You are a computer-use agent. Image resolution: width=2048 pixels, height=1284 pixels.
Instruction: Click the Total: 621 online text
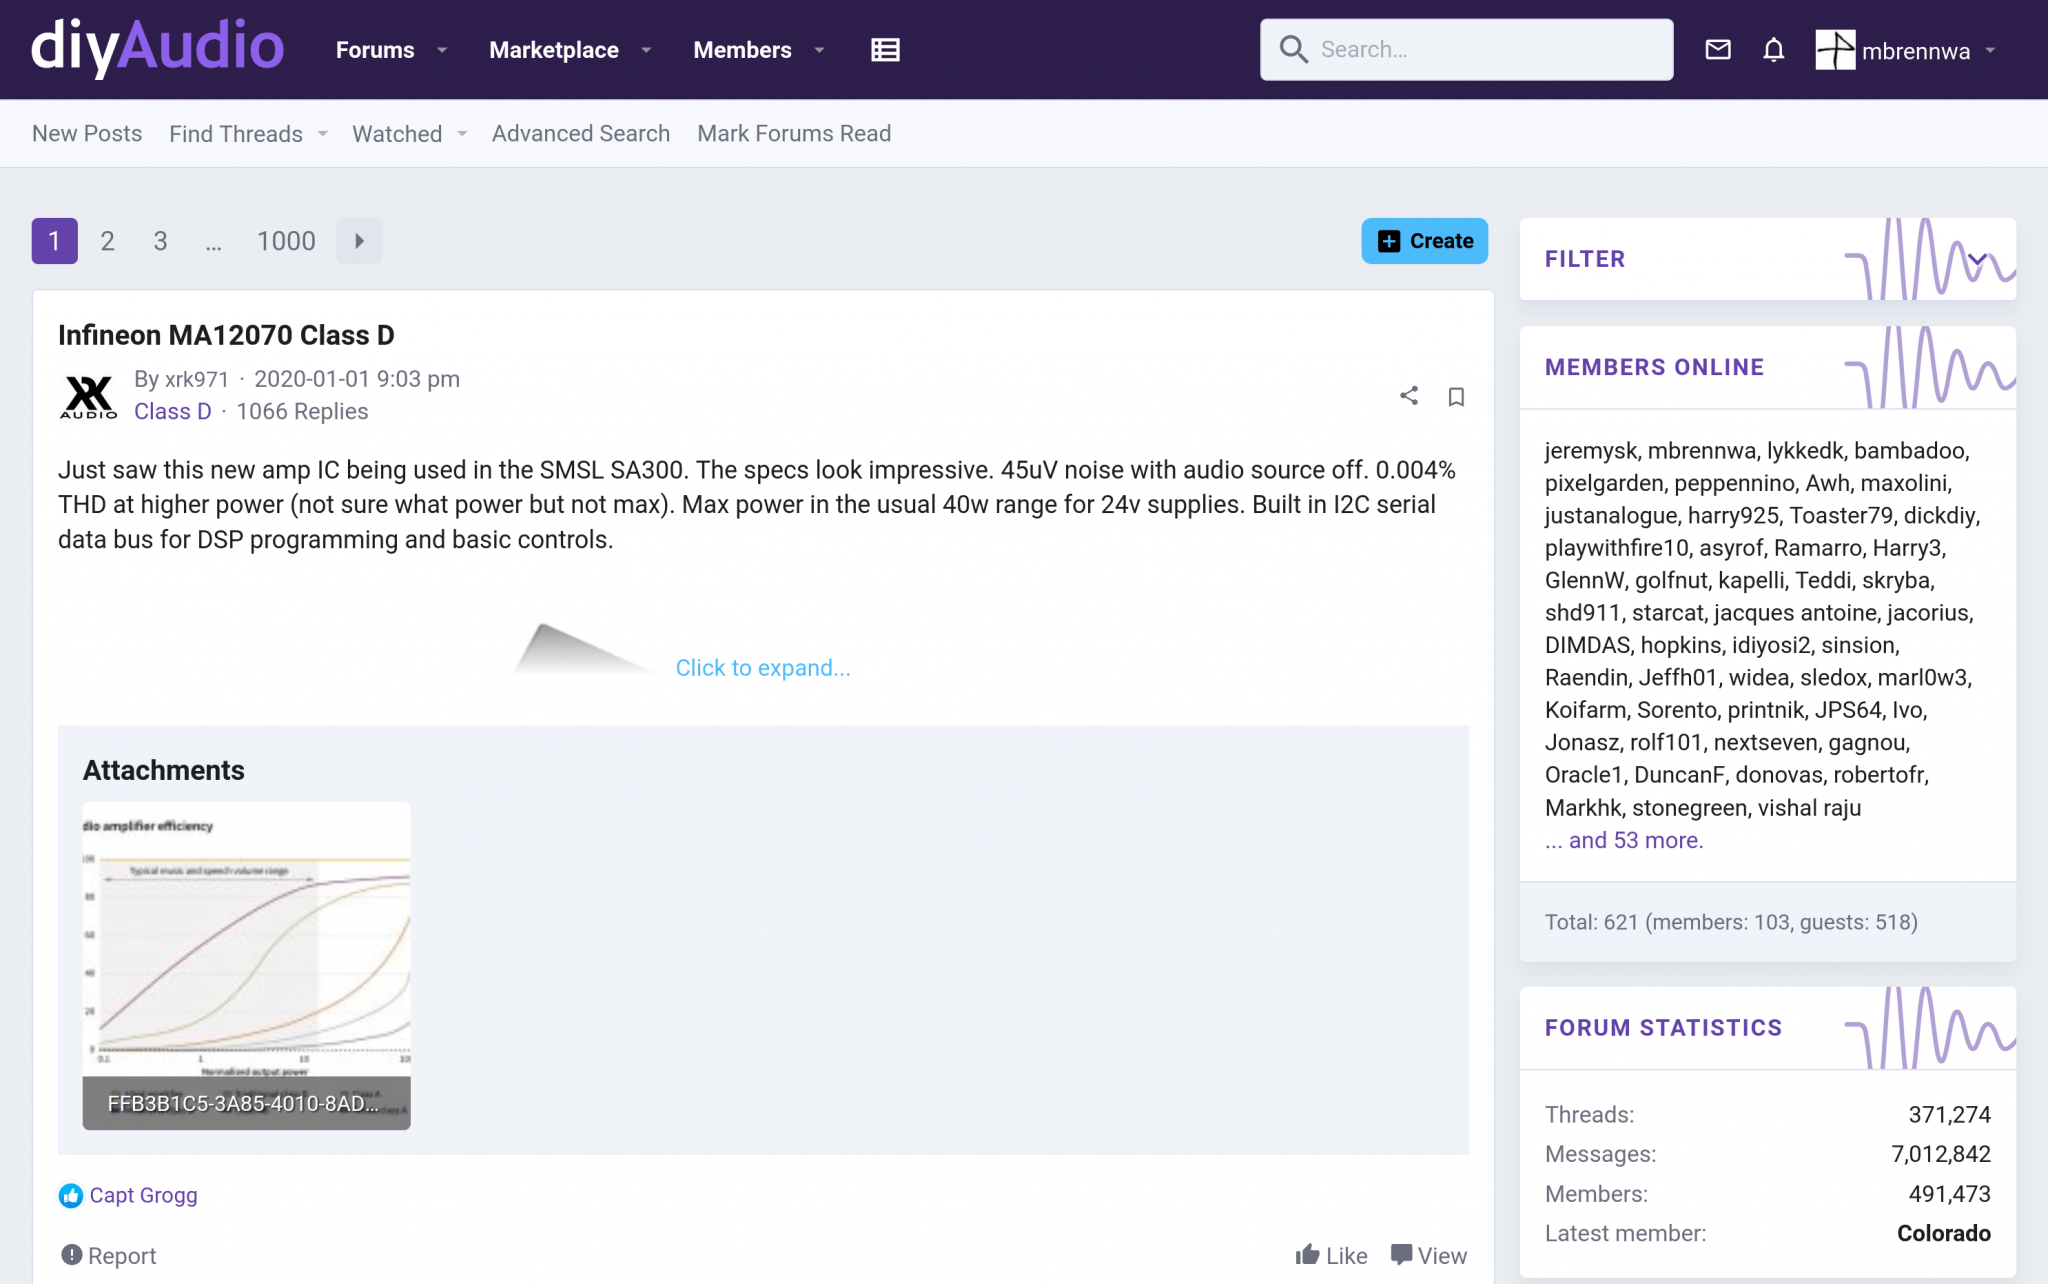[x=1731, y=922]
